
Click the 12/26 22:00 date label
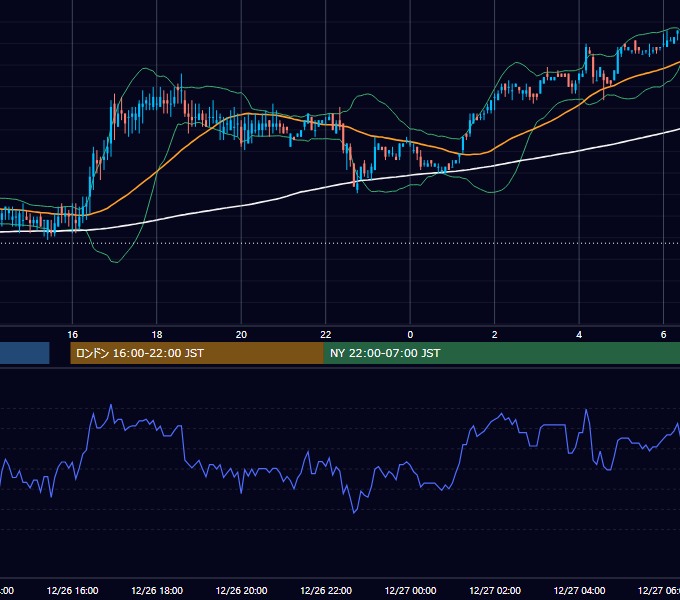click(326, 590)
